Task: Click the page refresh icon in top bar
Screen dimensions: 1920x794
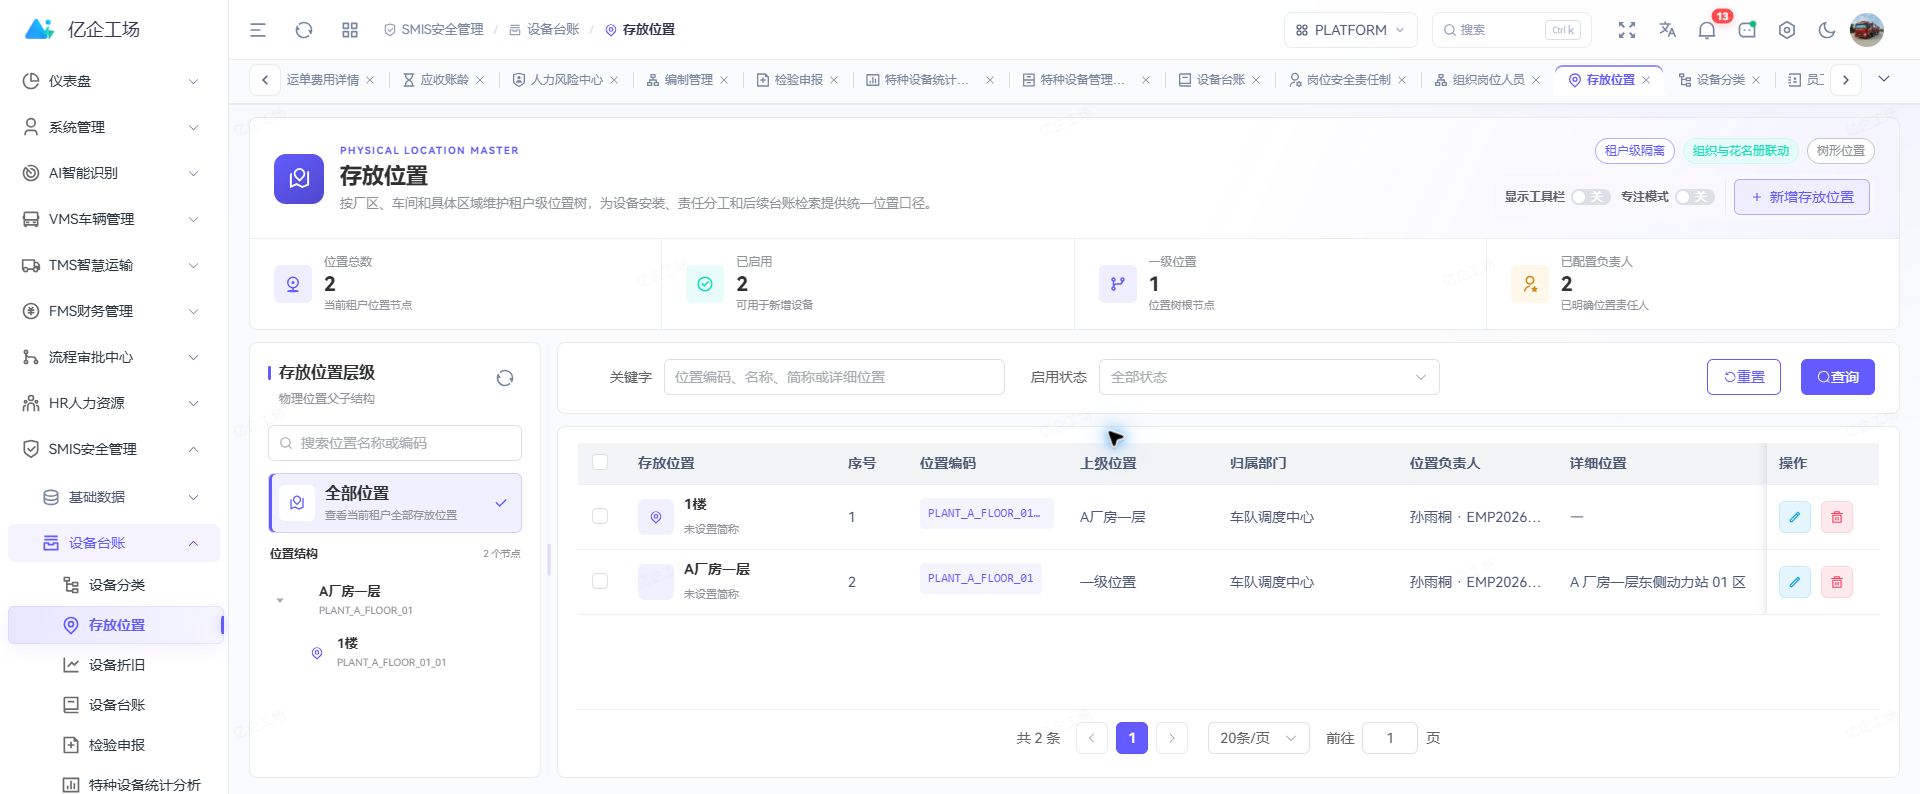Action: [304, 30]
